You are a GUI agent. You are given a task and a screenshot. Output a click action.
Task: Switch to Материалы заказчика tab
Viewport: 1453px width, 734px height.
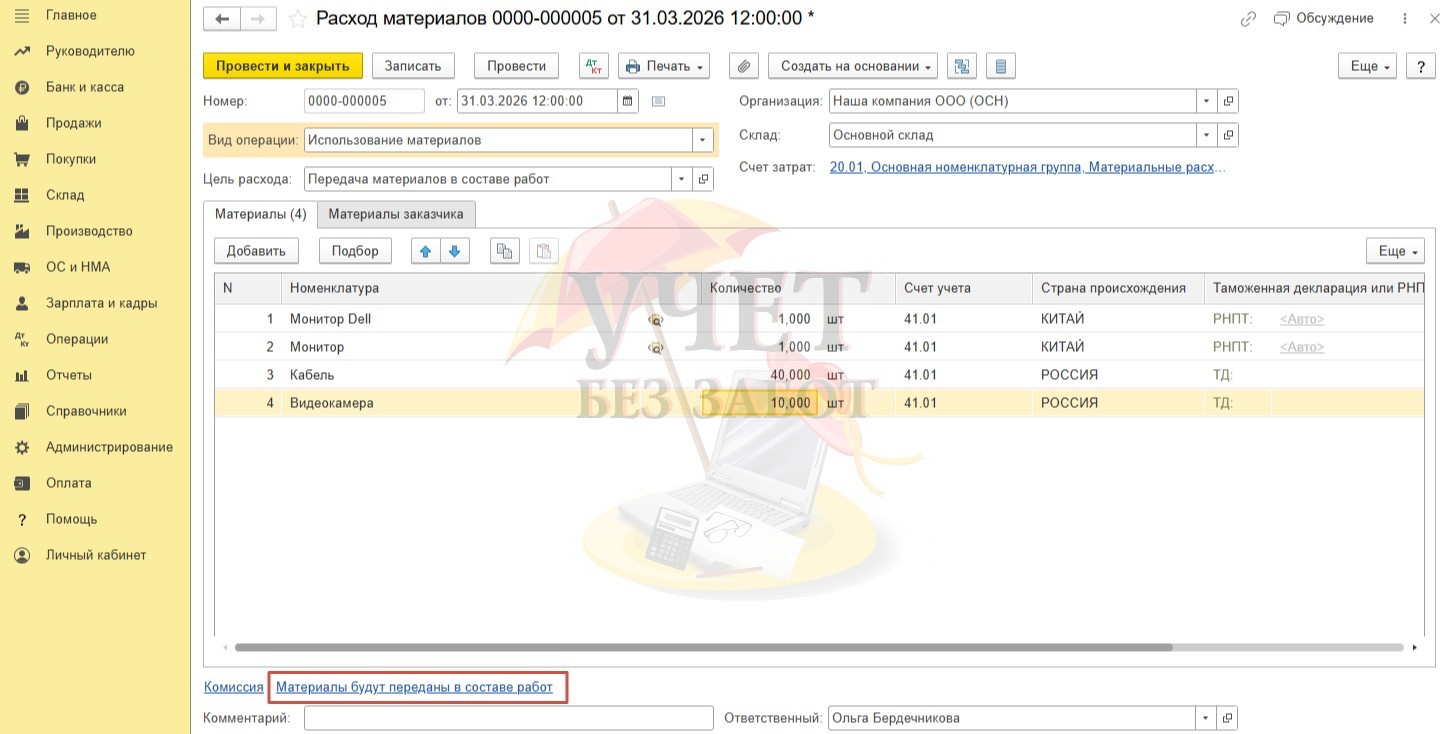pos(396,214)
